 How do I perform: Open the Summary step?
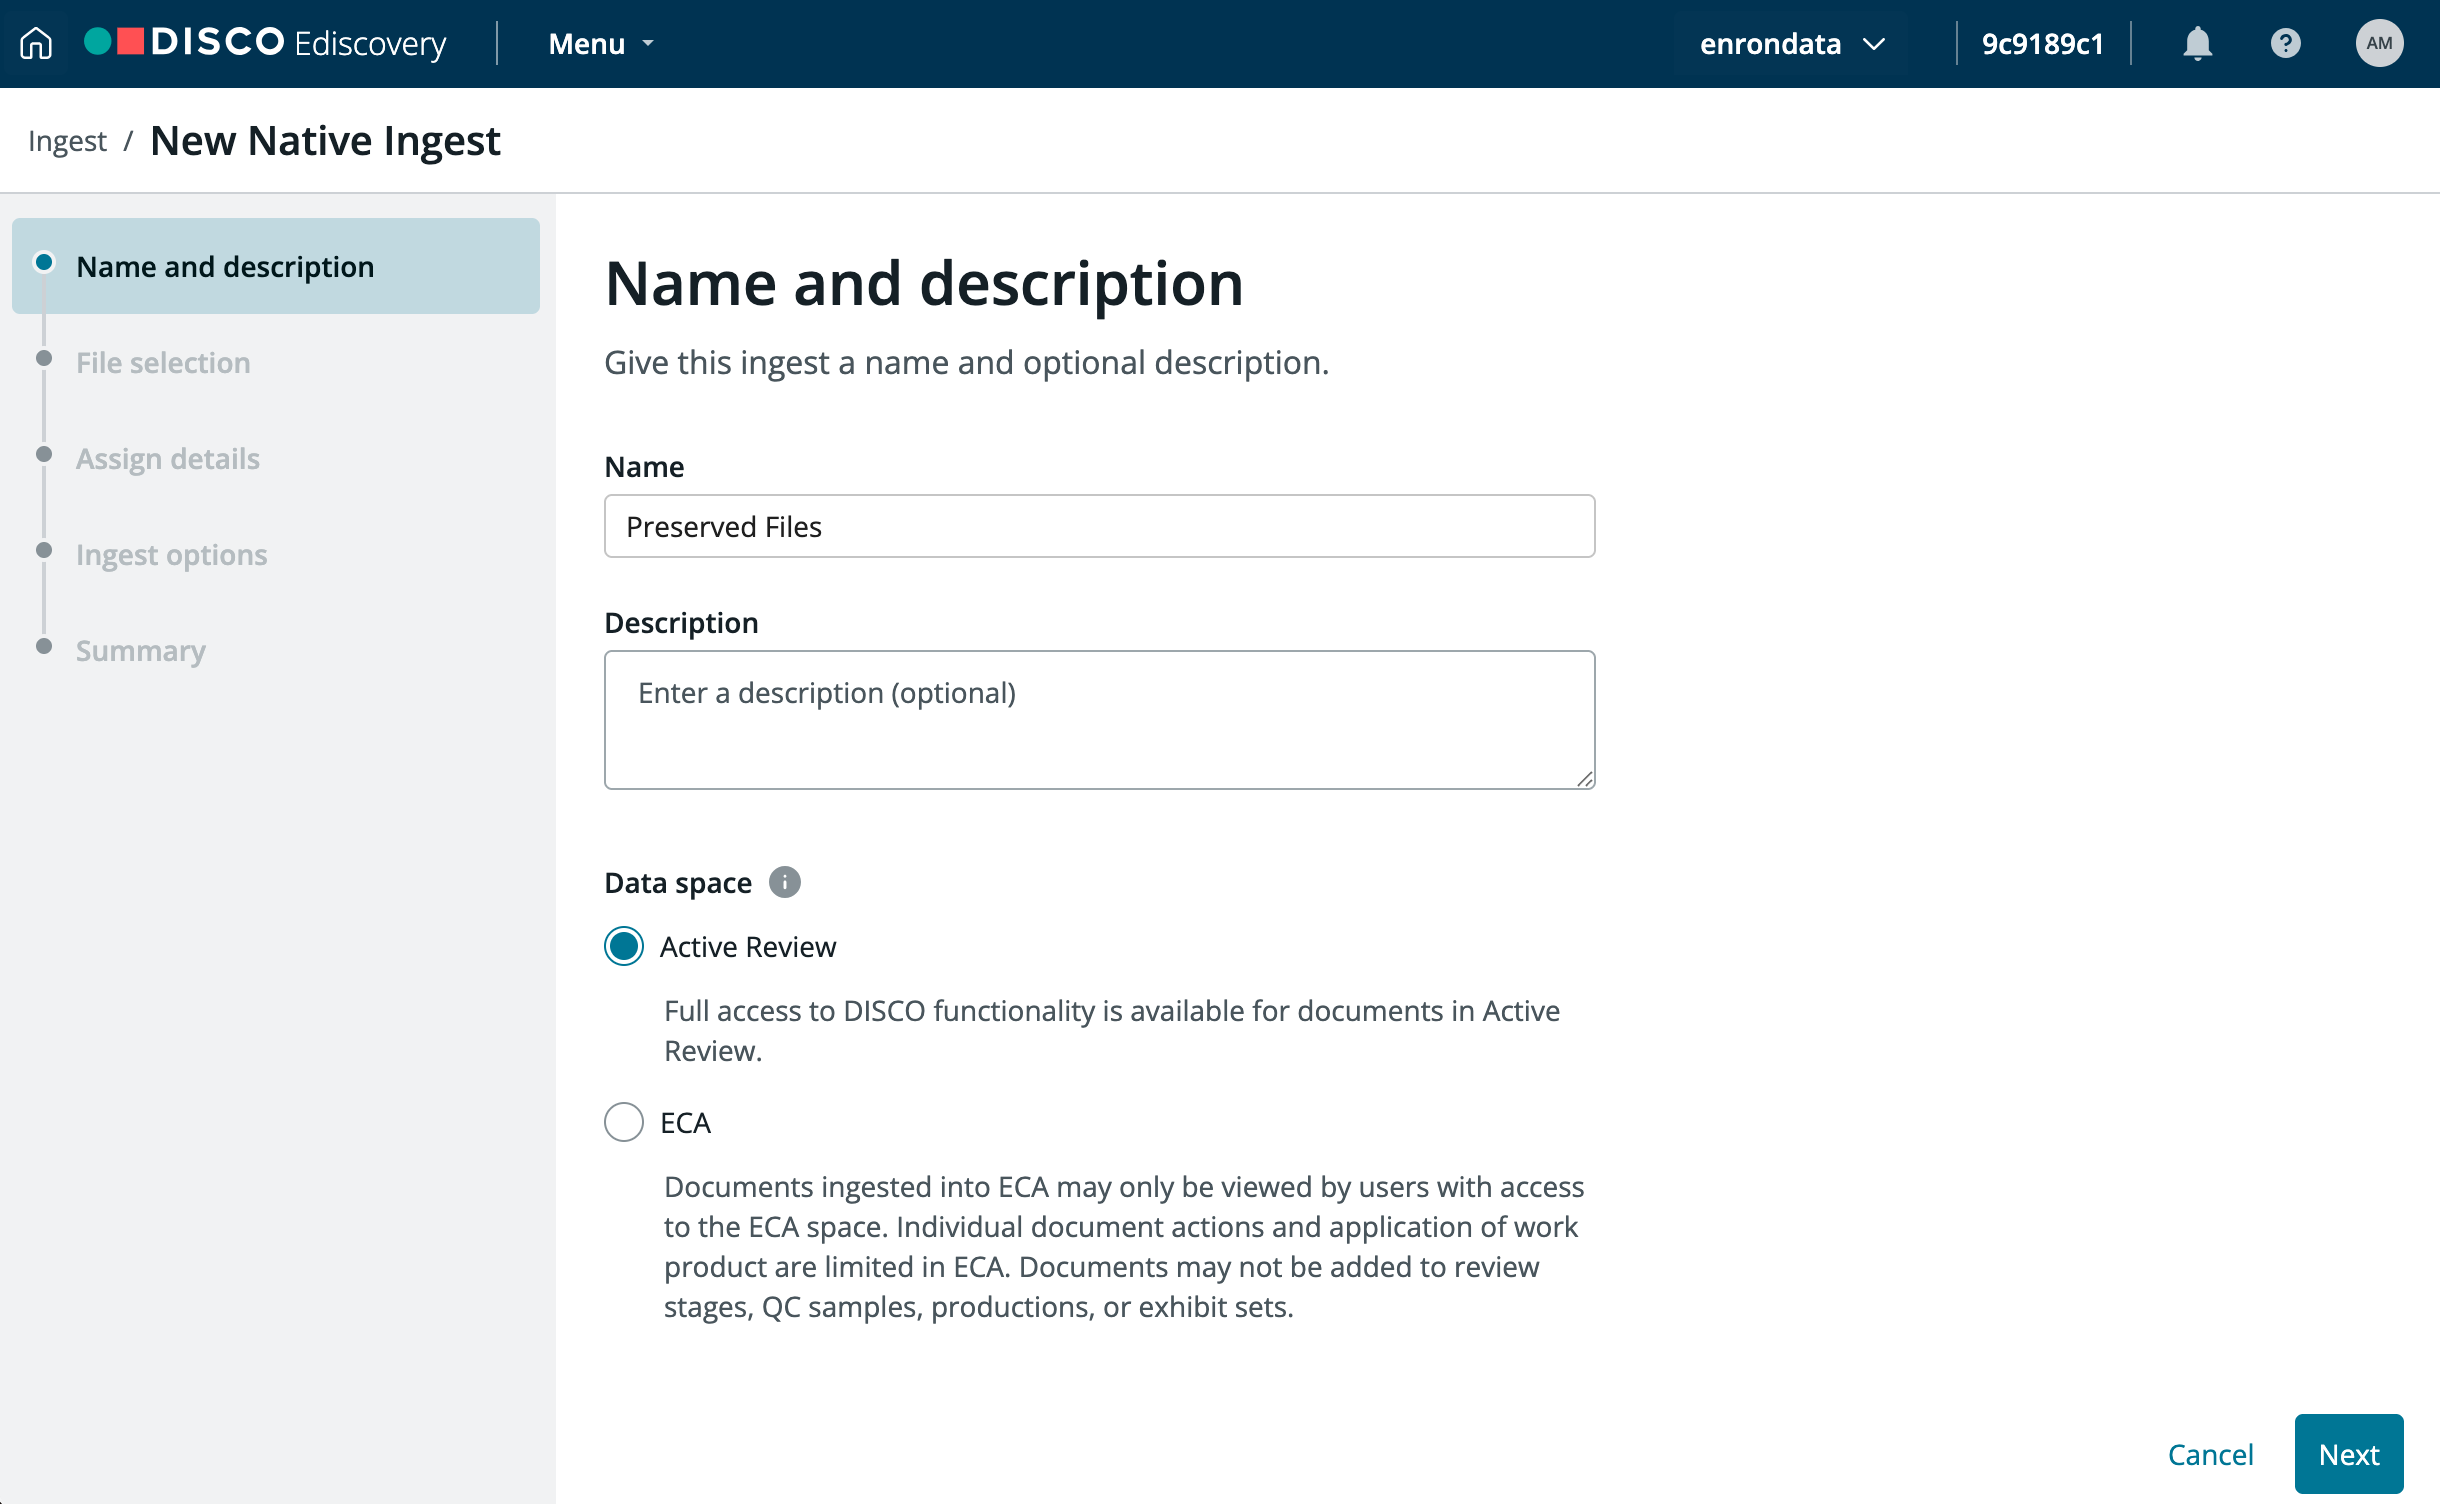click(140, 650)
